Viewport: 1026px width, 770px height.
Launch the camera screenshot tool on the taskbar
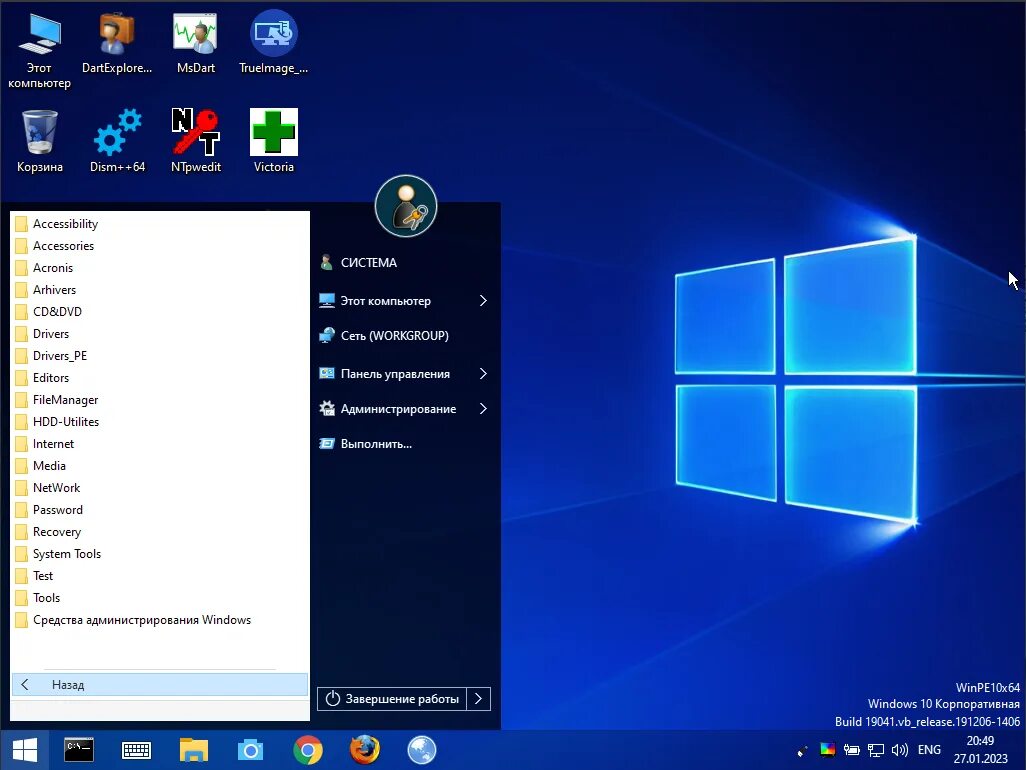coord(250,750)
